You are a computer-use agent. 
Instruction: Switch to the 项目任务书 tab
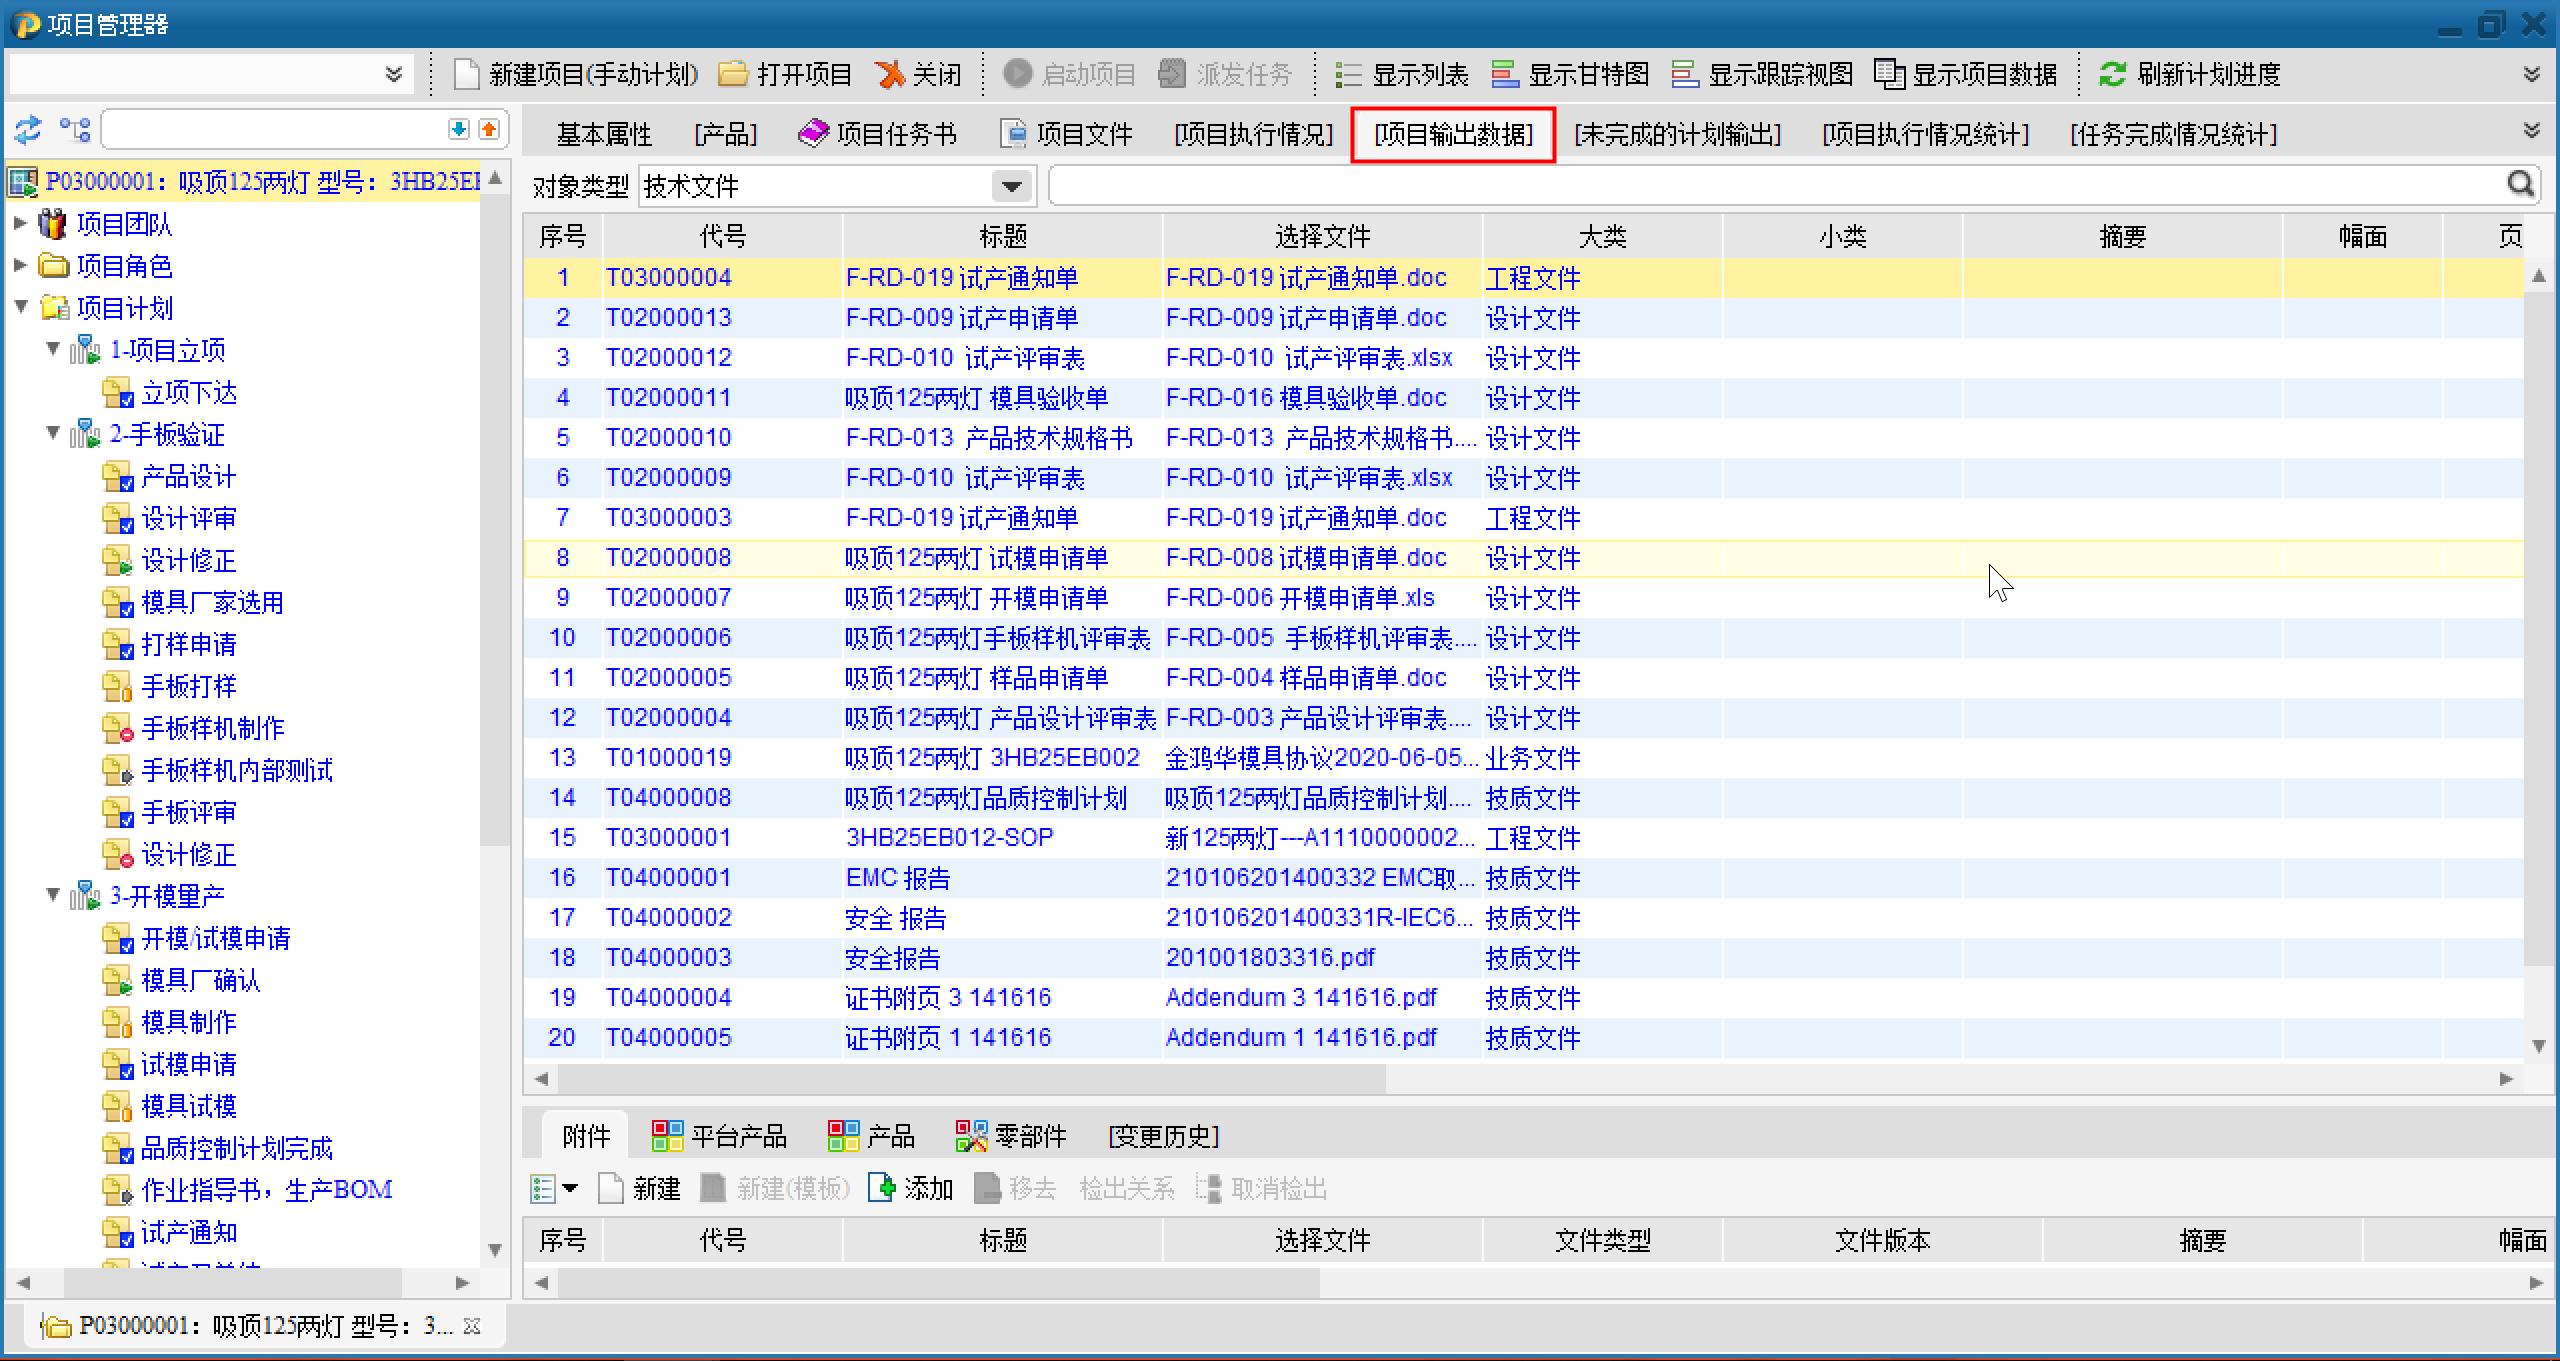(x=877, y=134)
